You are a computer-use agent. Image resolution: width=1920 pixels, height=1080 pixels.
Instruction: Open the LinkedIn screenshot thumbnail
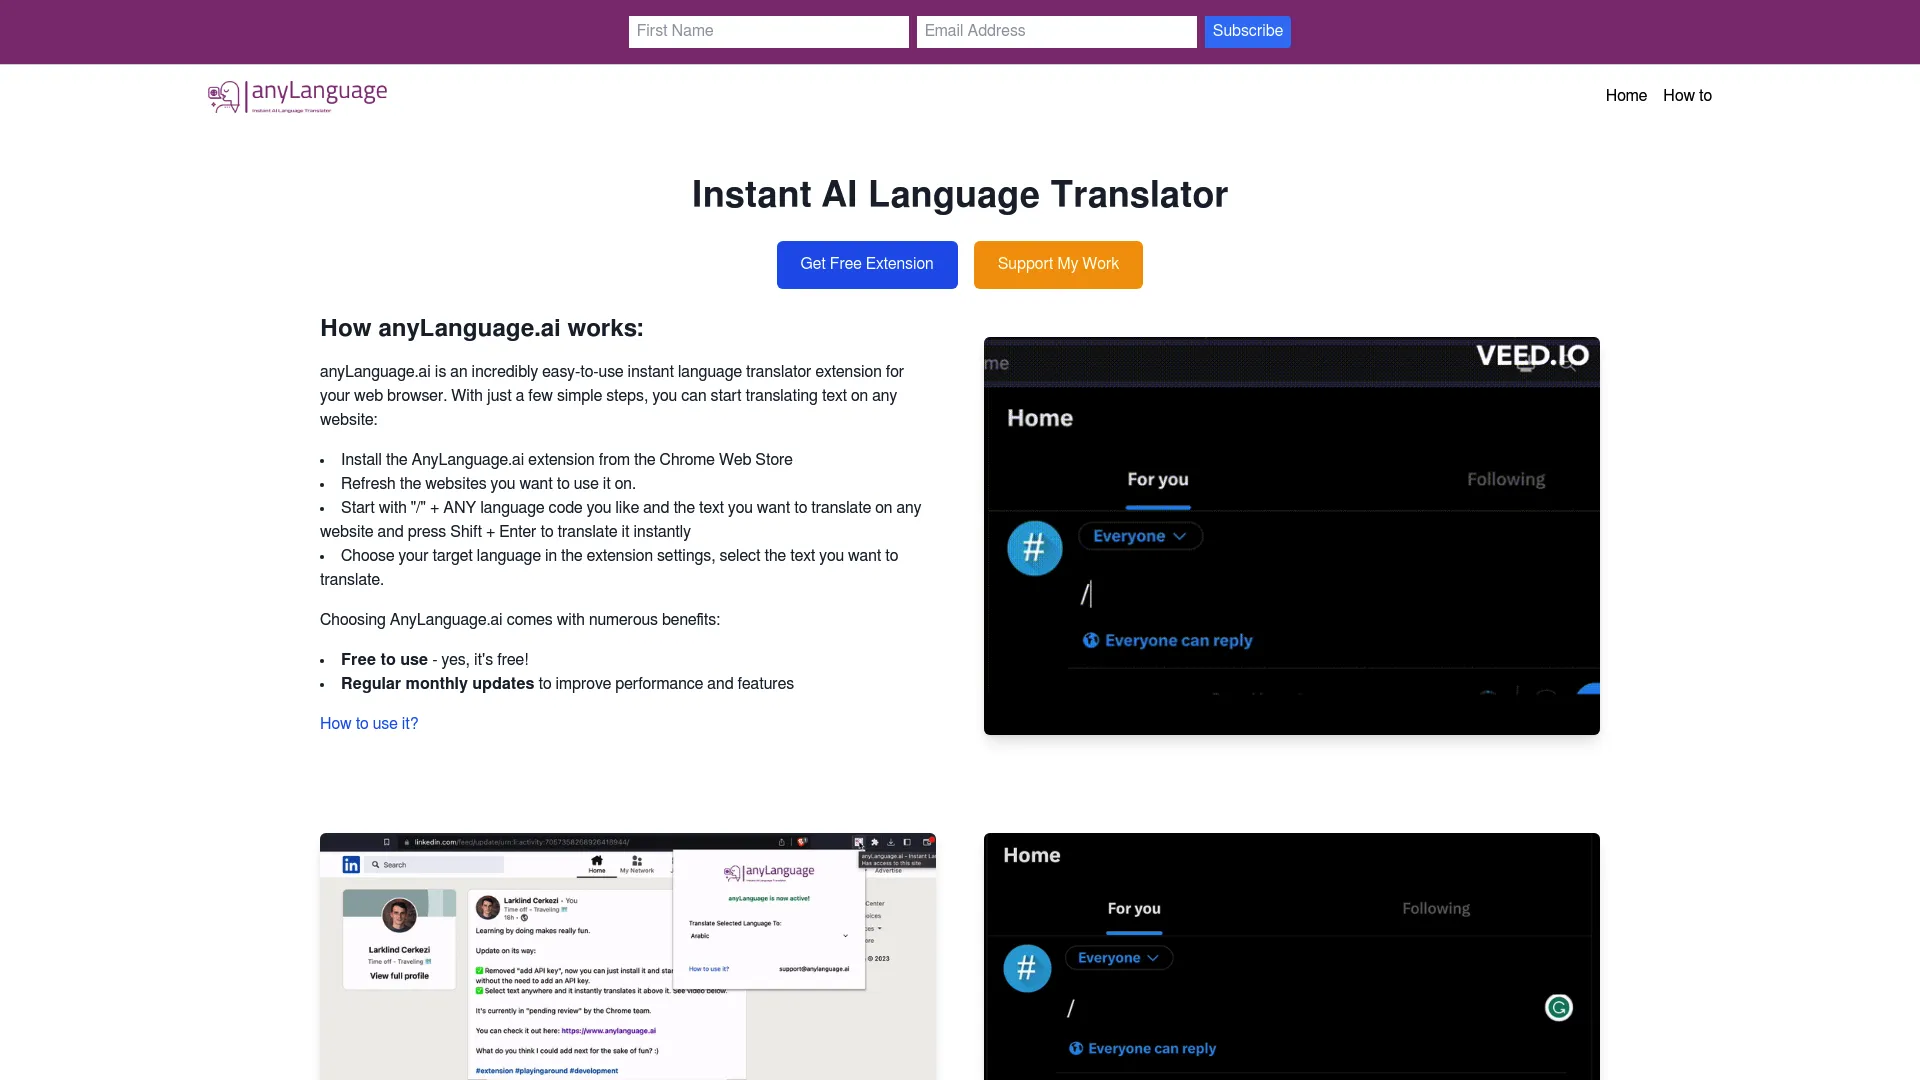[x=628, y=956]
